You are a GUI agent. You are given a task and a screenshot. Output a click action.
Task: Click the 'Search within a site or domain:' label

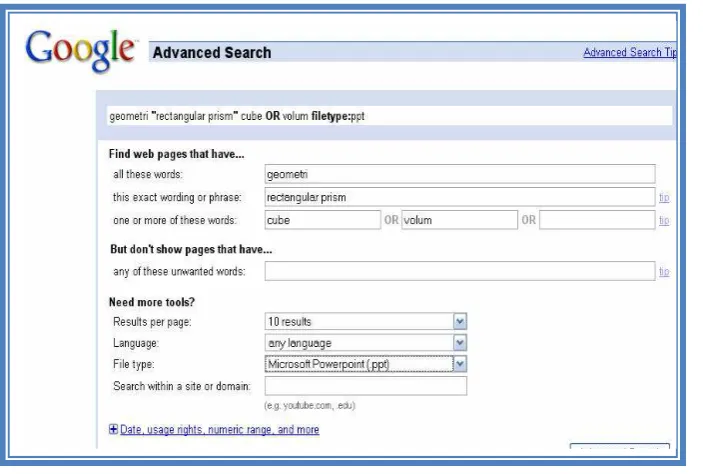pyautogui.click(x=182, y=386)
